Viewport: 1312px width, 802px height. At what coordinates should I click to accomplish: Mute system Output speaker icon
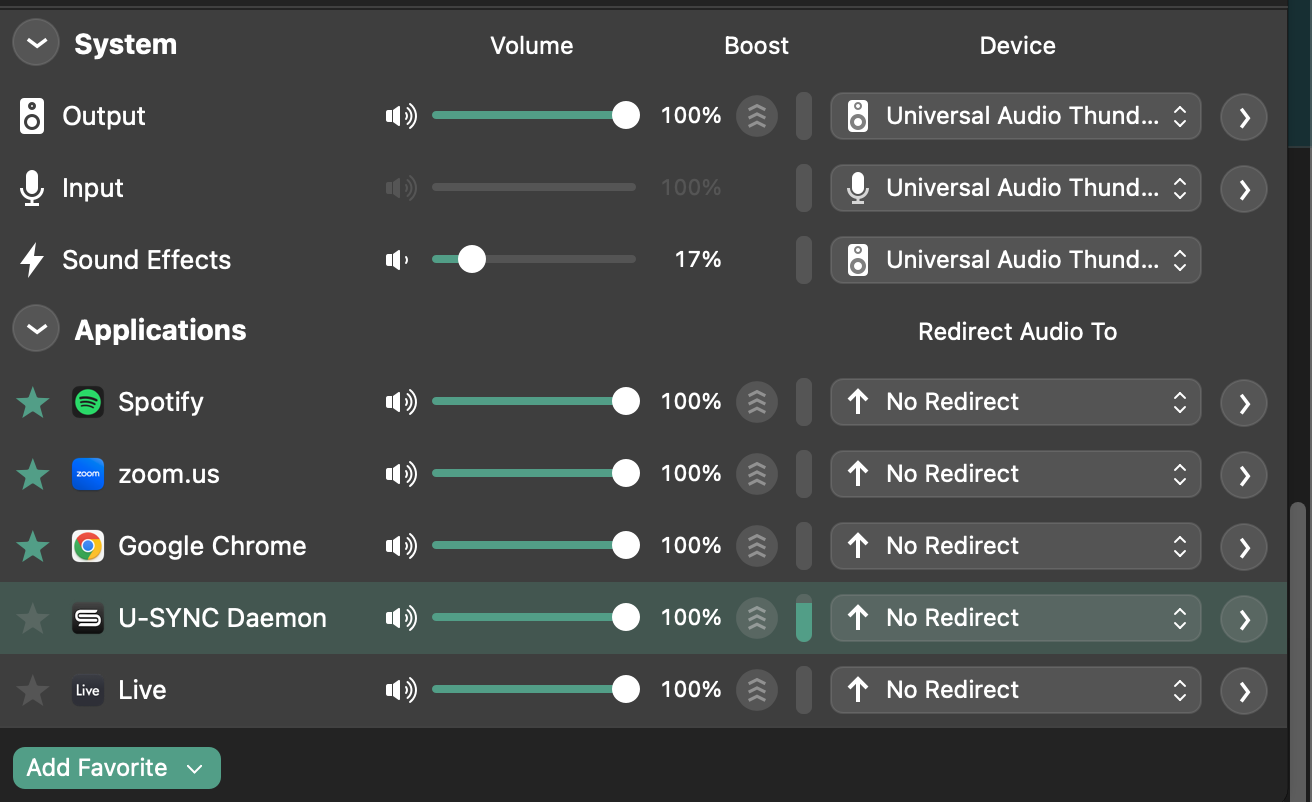click(x=400, y=116)
